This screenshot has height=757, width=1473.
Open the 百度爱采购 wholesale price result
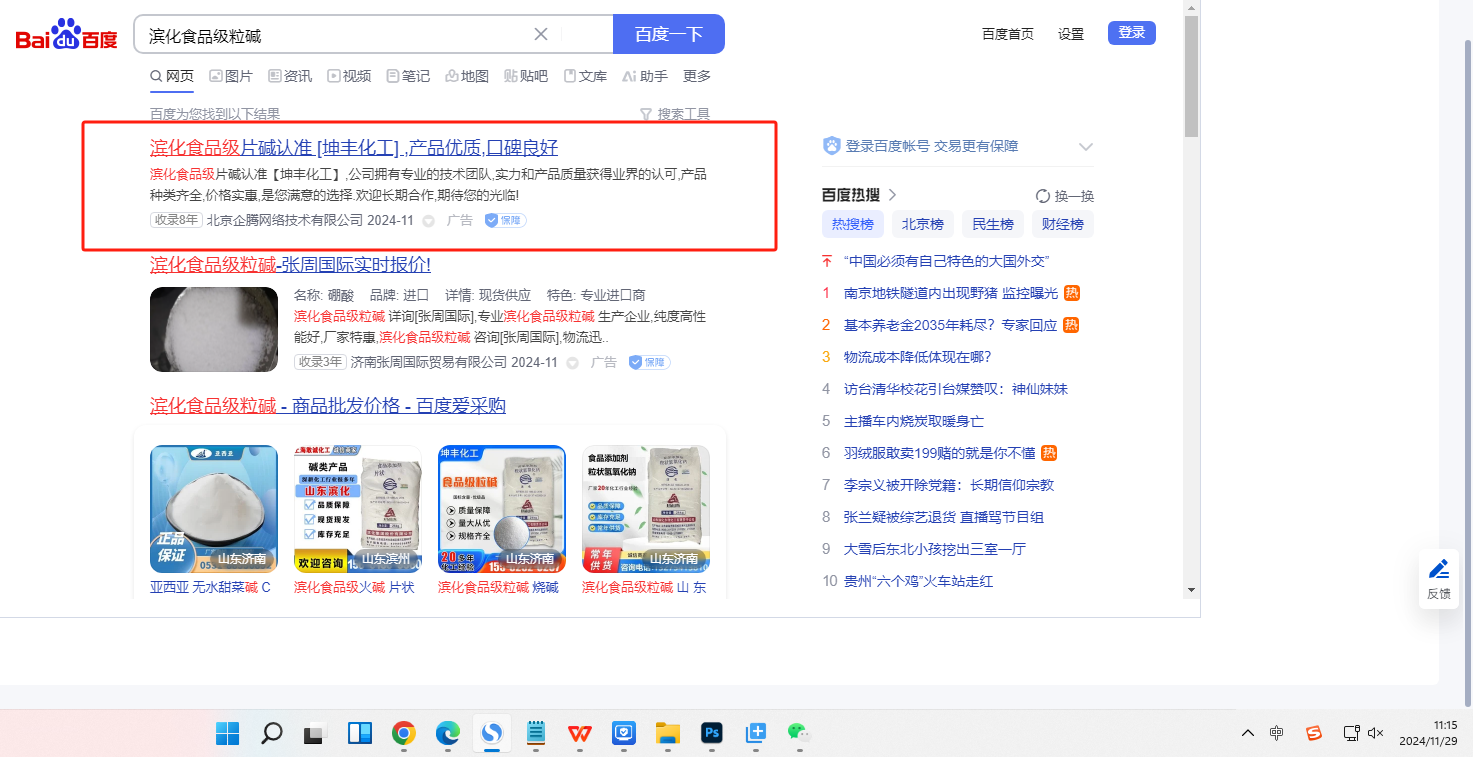pos(328,405)
